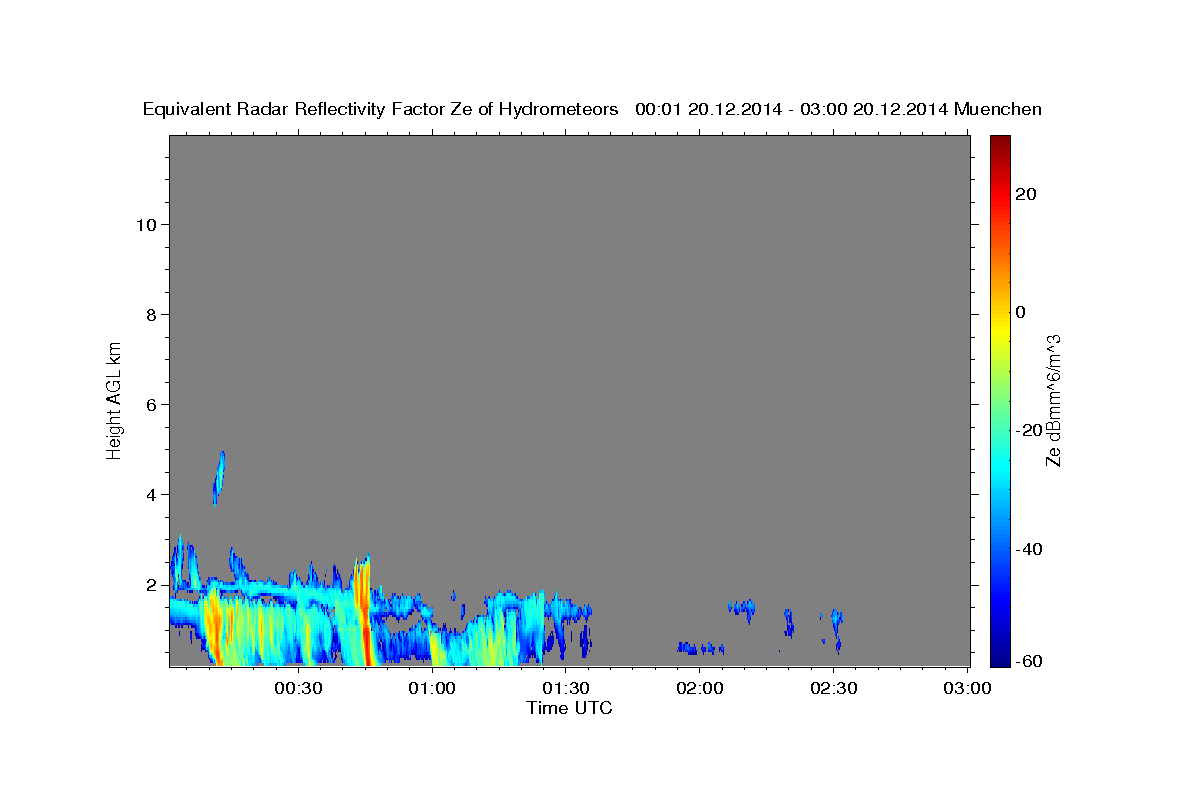Click the 'Ze dBmm^6/m^3' colorbar label
The height and width of the screenshot is (800, 1200).
click(1053, 400)
